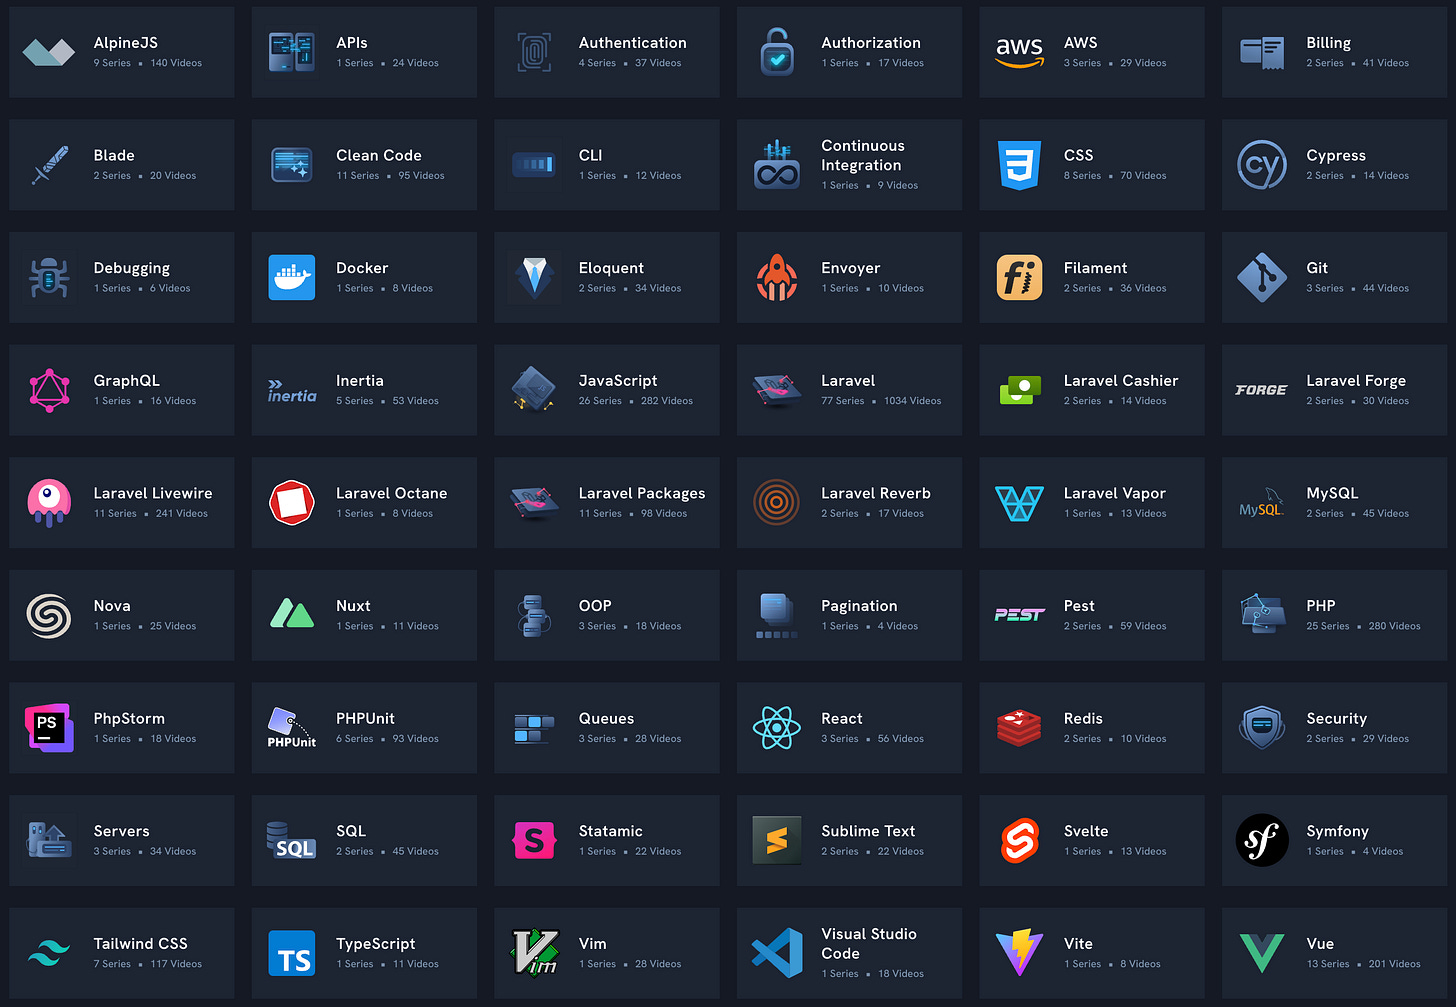Open the Redis logo icon
The height and width of the screenshot is (1007, 1456).
1019,728
